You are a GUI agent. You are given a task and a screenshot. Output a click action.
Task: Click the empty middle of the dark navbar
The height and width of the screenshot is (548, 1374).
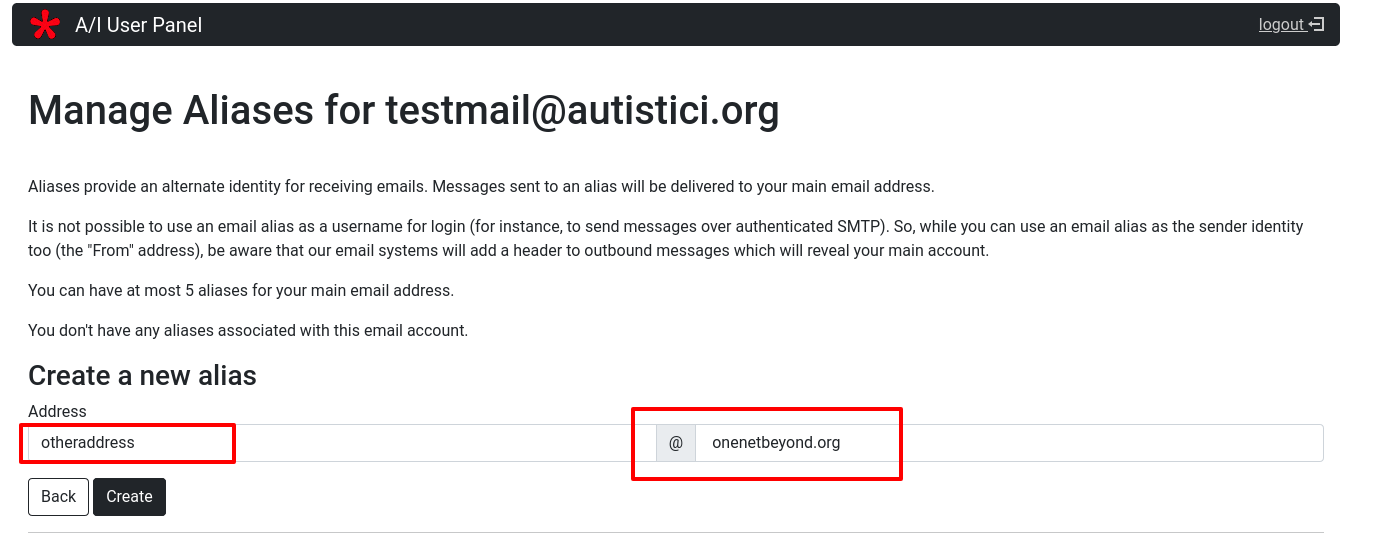pos(700,25)
